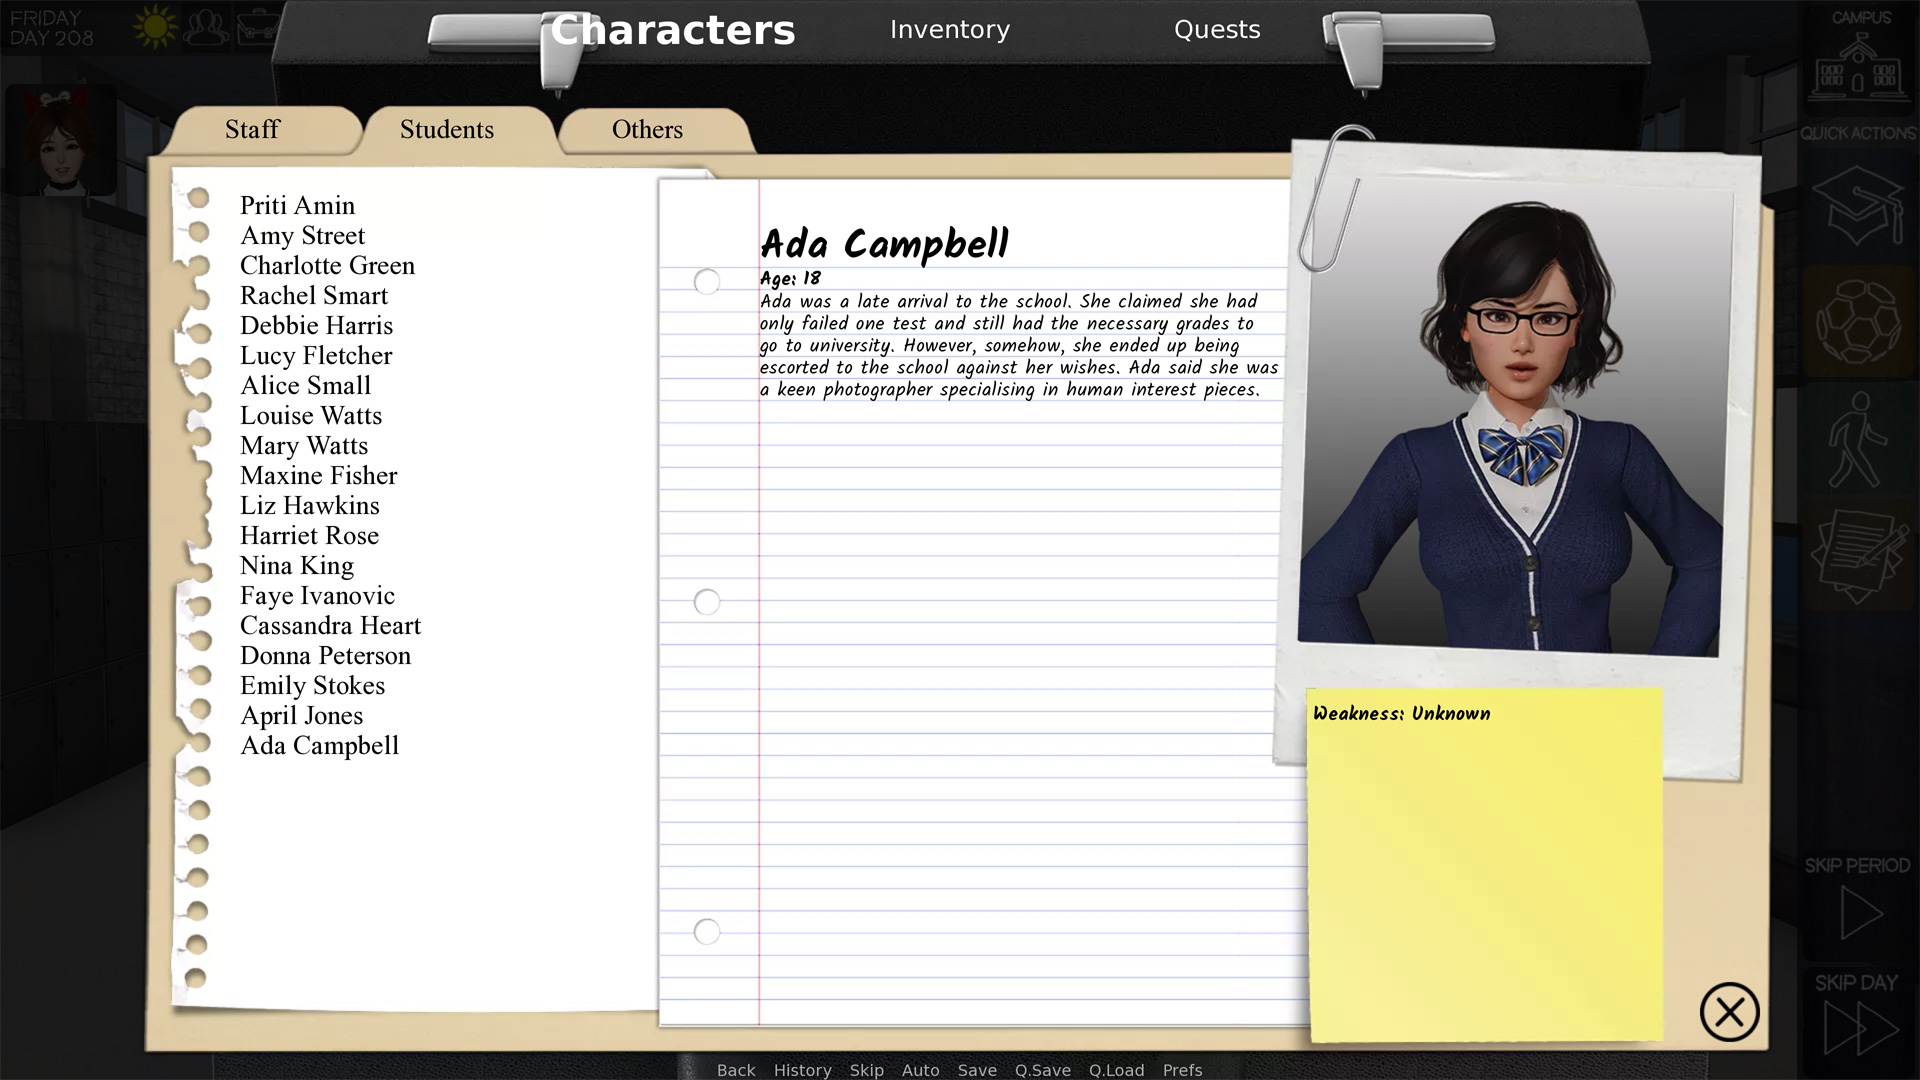
Task: Select Donna Peterson from student list
Action: pos(325,656)
